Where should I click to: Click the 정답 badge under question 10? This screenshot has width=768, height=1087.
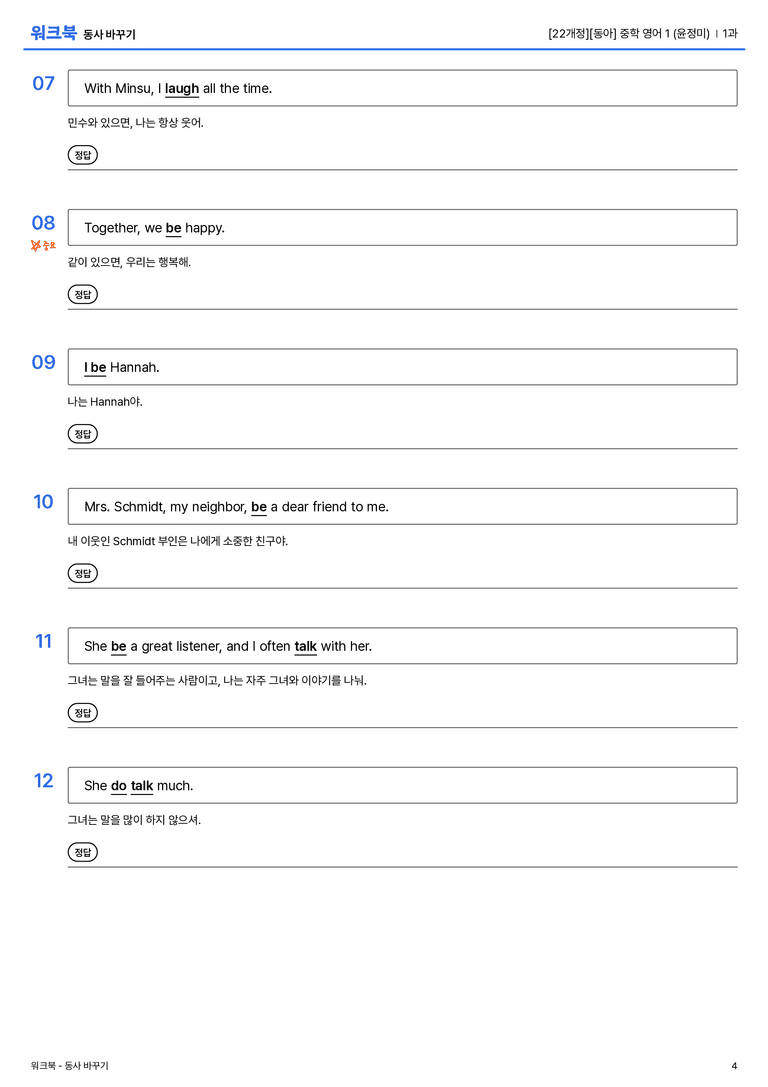tap(82, 573)
